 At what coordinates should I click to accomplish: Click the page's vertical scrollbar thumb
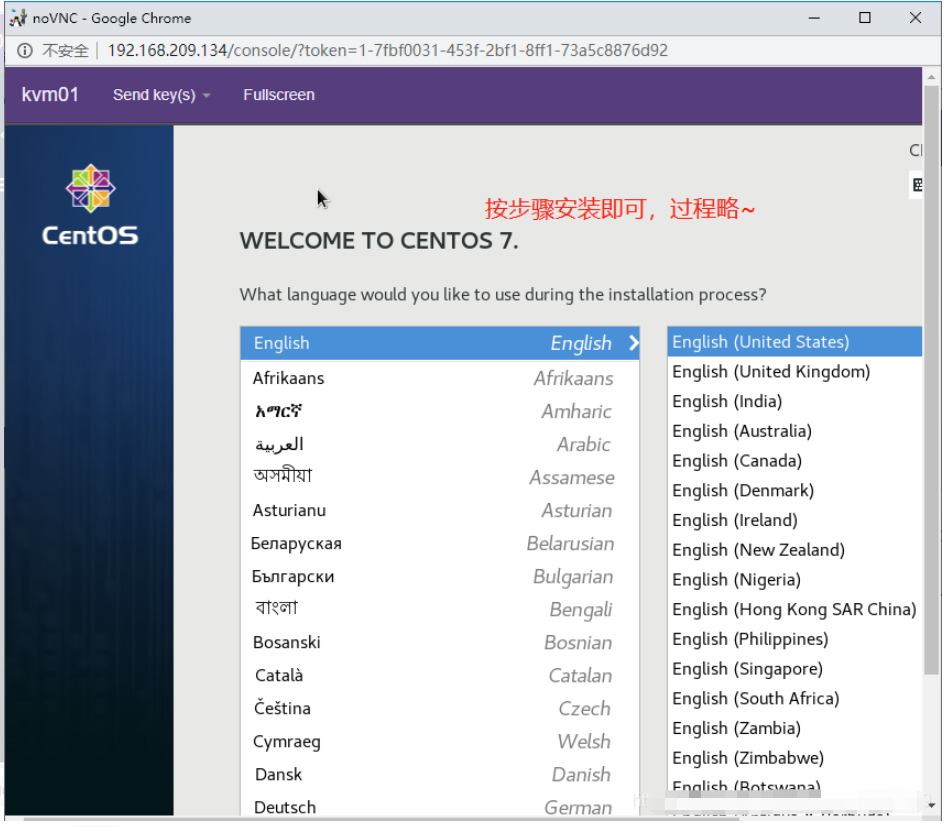[x=931, y=381]
